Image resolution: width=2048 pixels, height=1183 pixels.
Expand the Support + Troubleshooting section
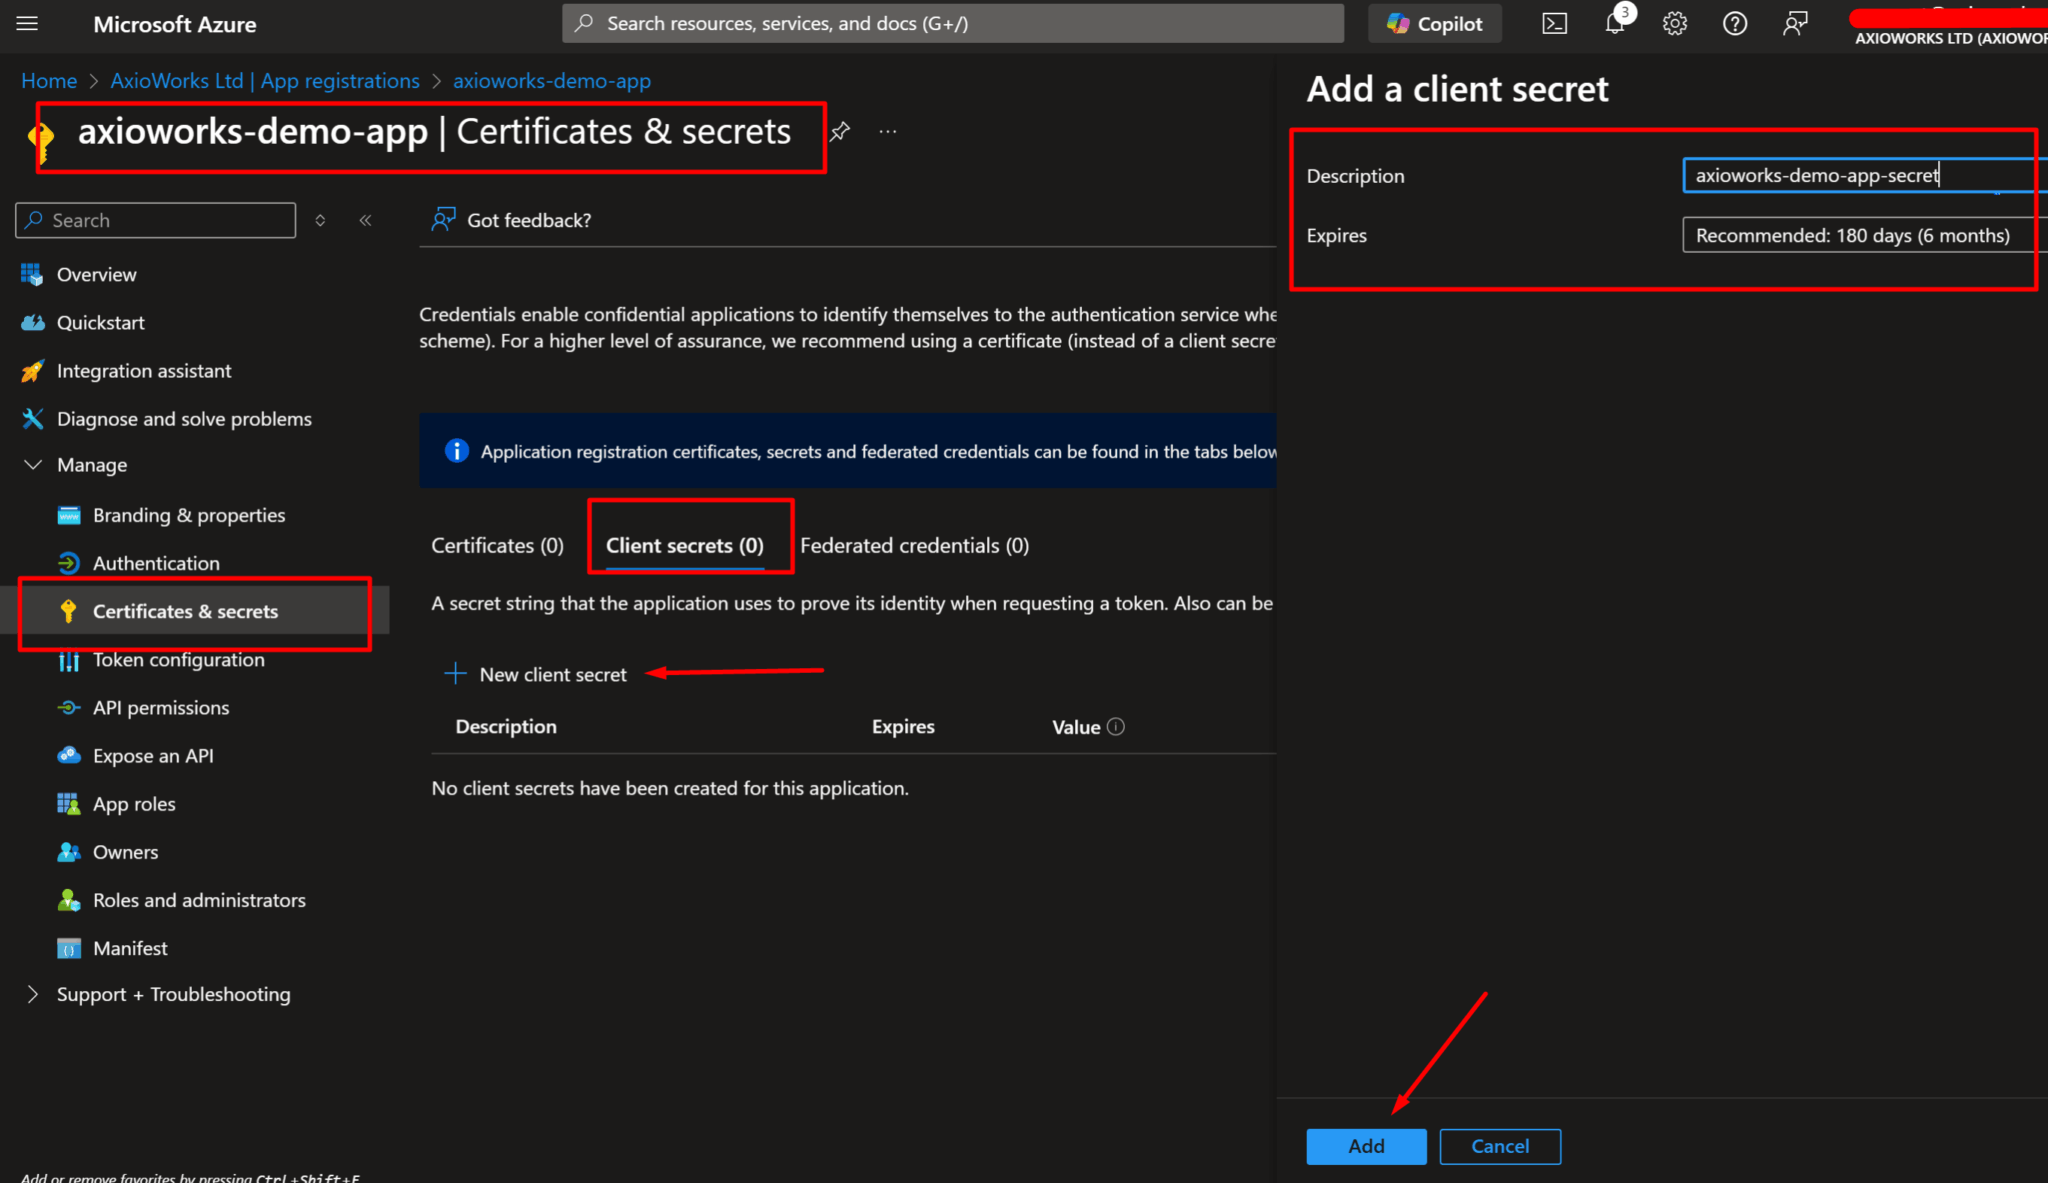tap(173, 994)
